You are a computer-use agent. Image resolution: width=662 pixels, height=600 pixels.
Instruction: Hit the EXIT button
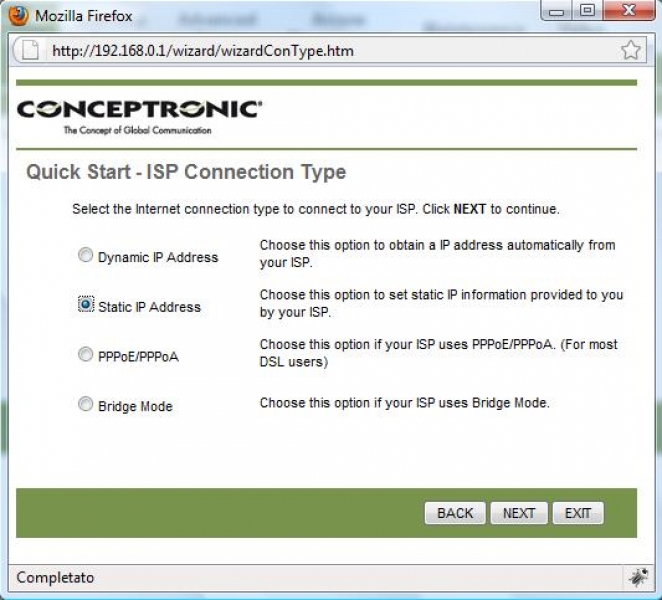click(578, 513)
